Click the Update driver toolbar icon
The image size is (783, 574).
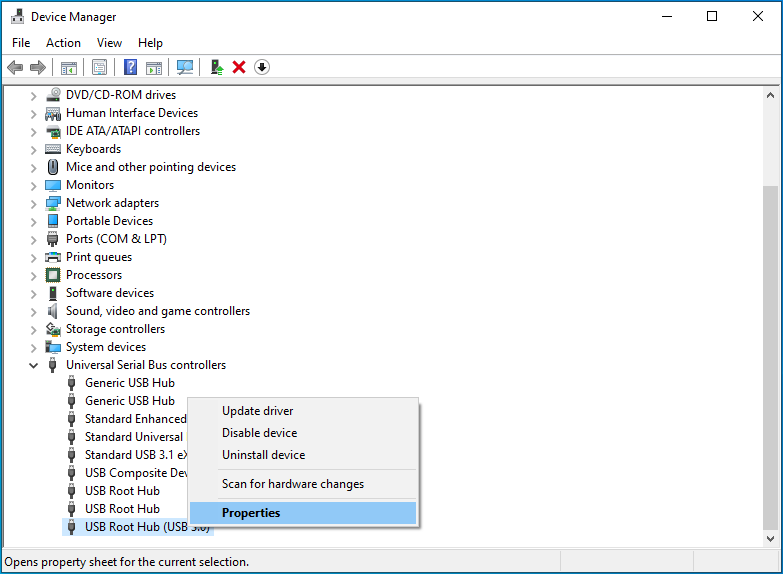(216, 67)
